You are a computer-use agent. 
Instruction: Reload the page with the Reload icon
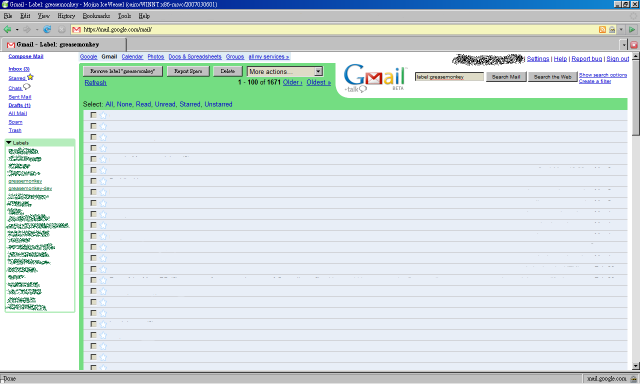[x=47, y=29]
